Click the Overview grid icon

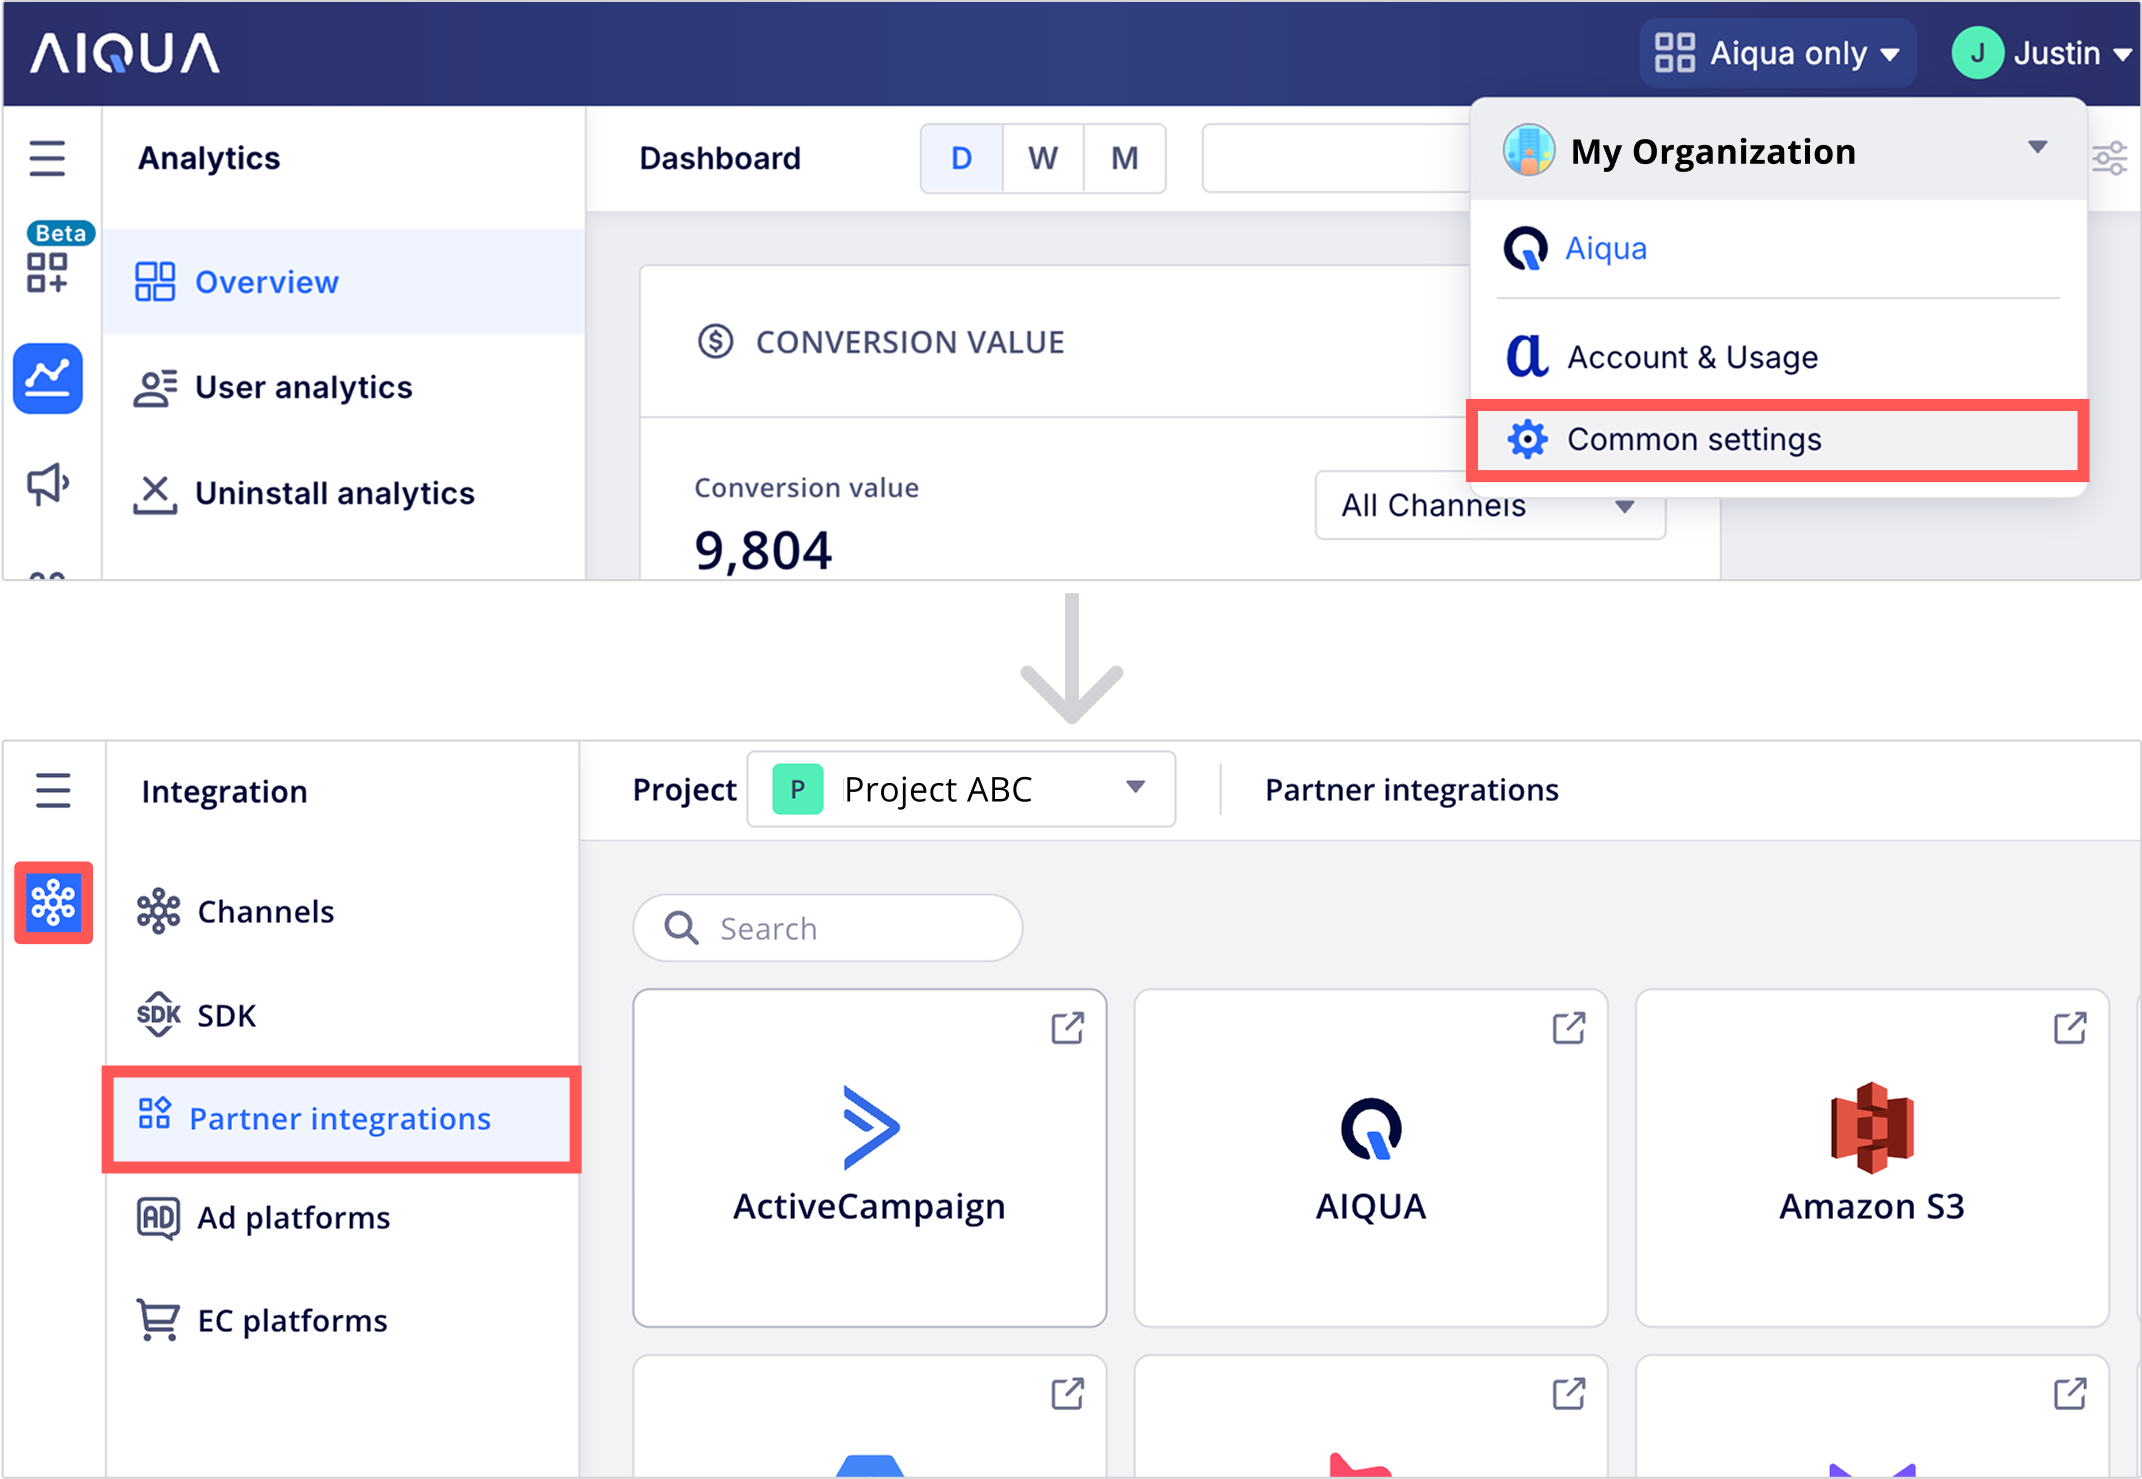coord(155,282)
